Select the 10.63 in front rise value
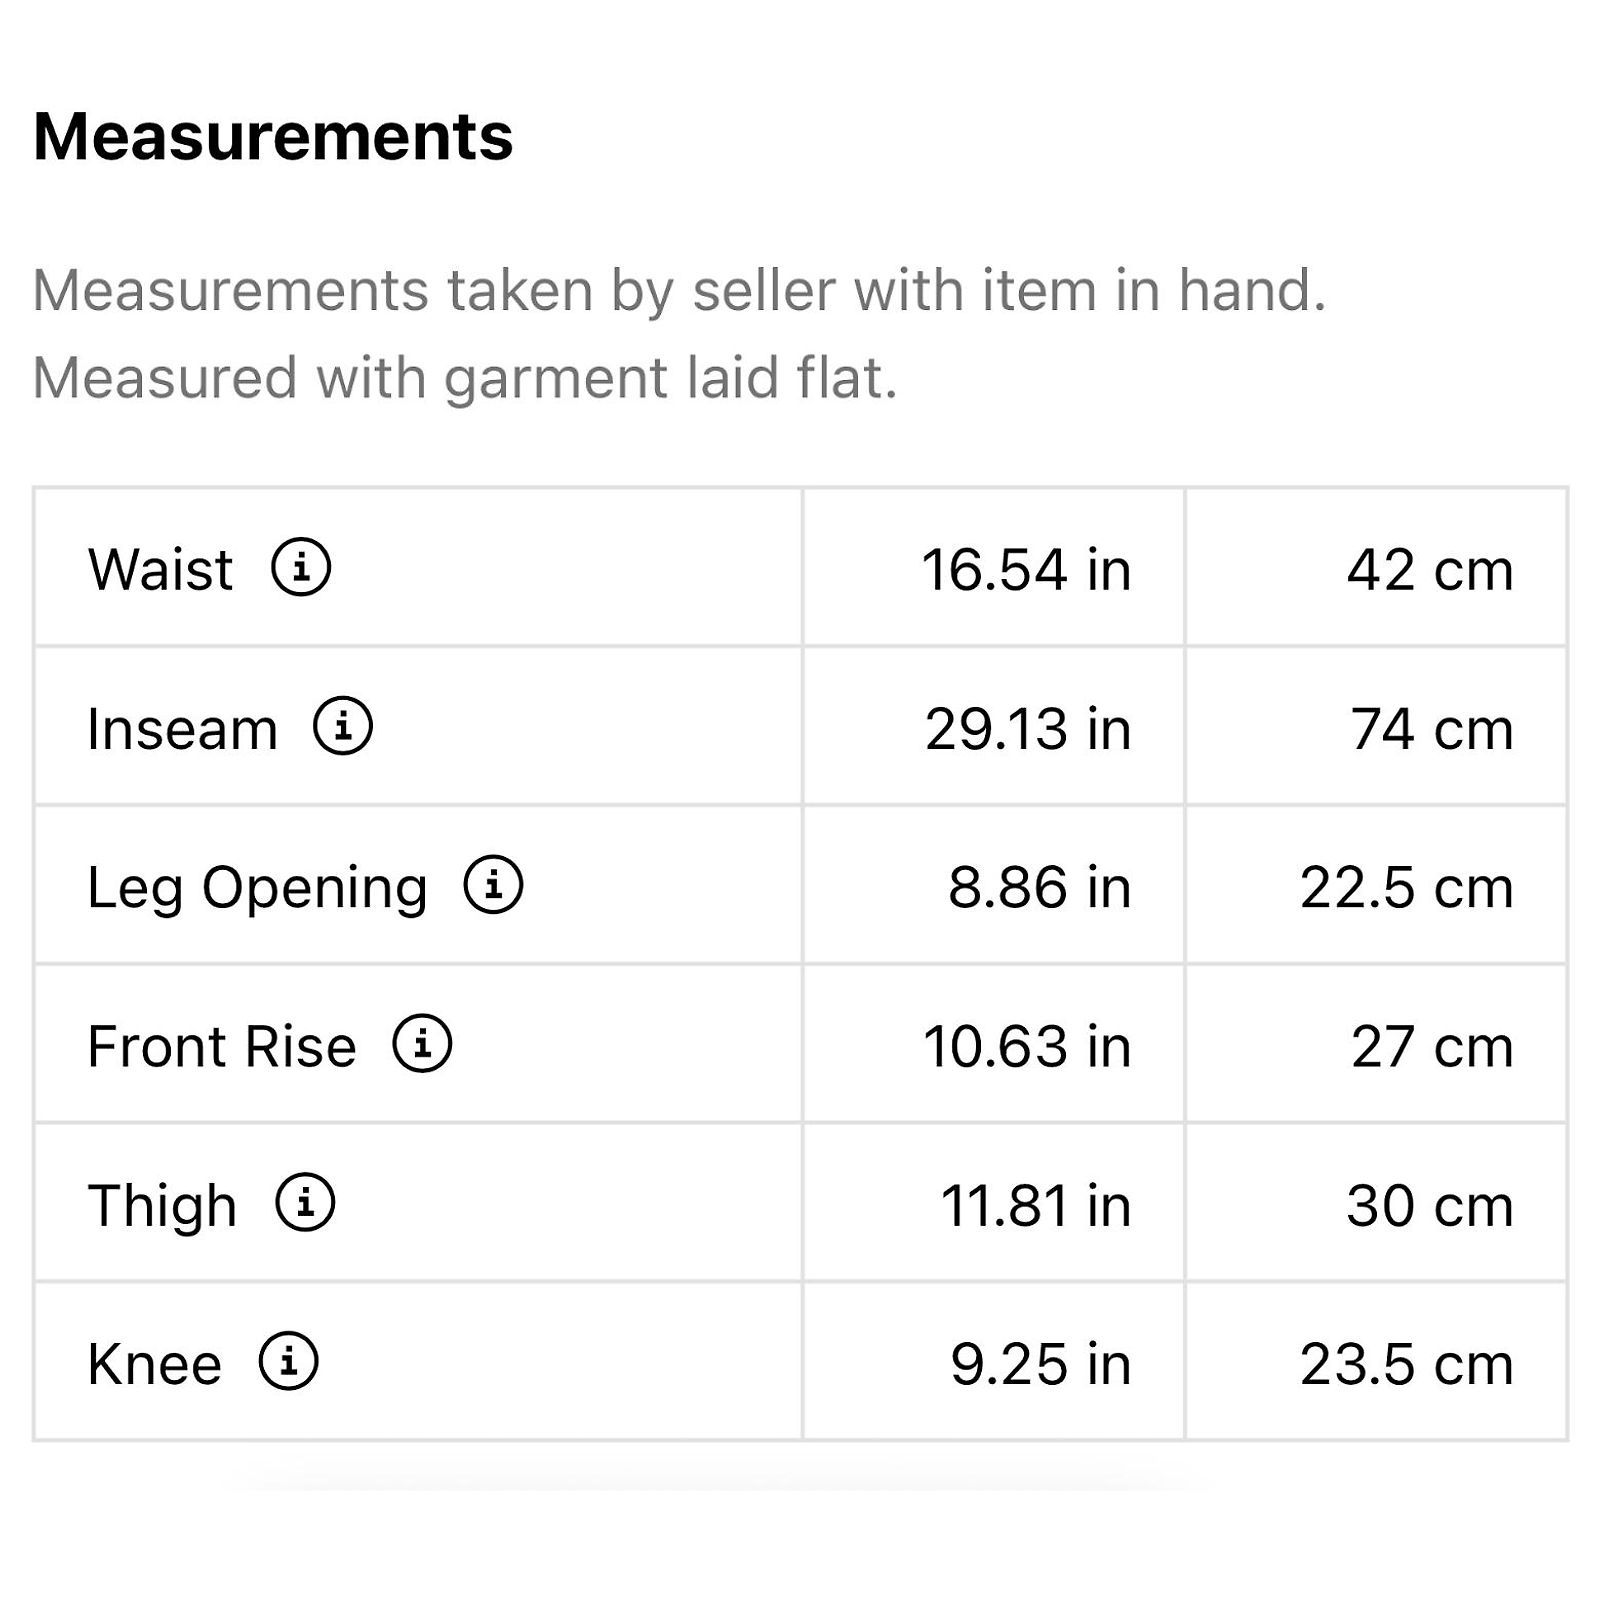The height and width of the screenshot is (1600, 1600). [x=1027, y=1047]
